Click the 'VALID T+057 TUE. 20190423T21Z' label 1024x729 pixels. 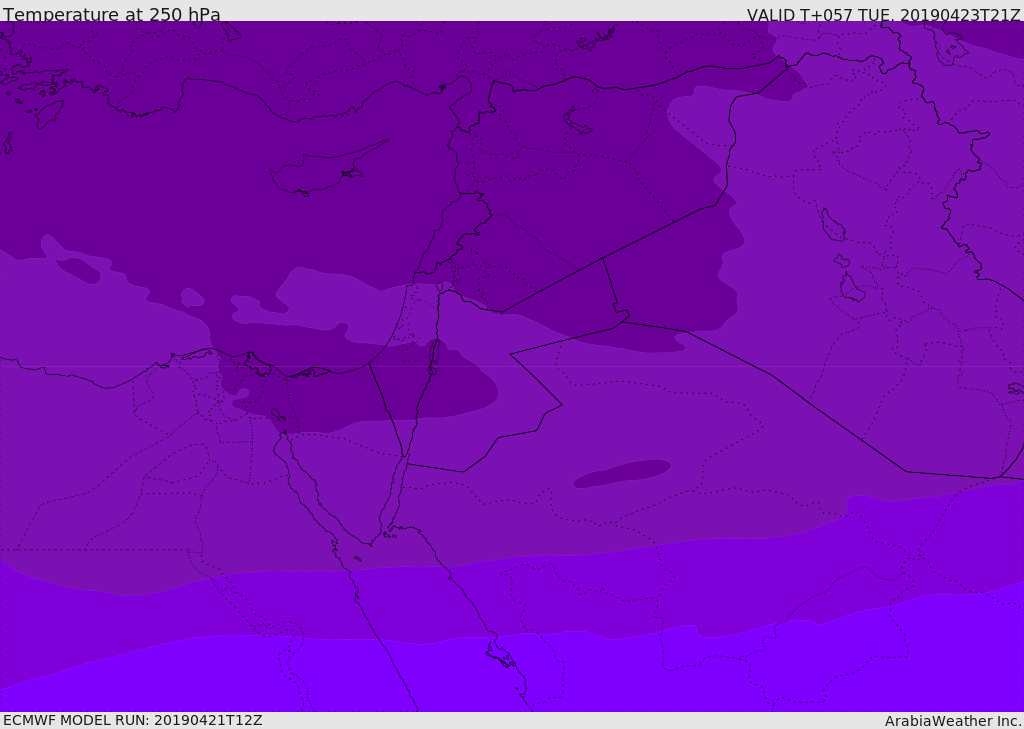[884, 15]
